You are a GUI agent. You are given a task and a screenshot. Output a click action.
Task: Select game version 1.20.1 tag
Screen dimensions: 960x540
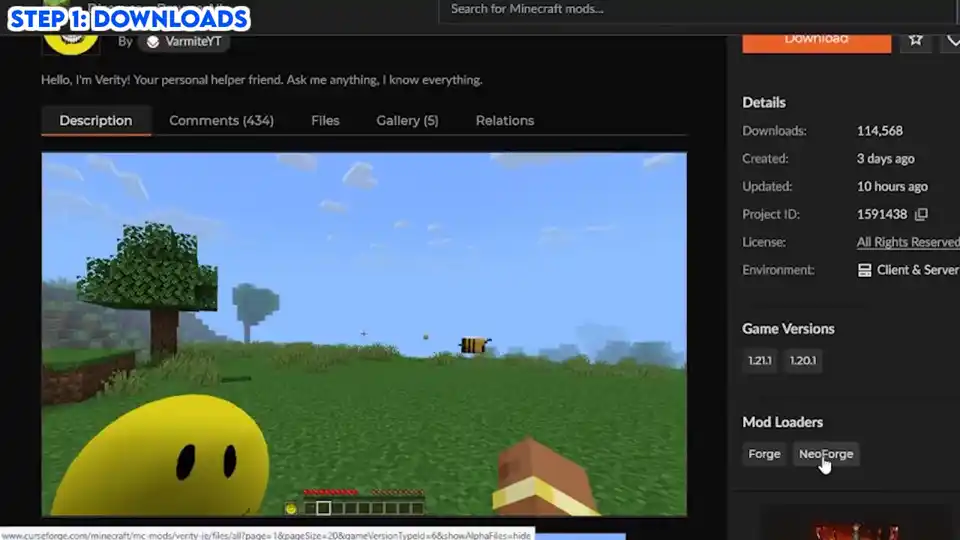coord(803,361)
